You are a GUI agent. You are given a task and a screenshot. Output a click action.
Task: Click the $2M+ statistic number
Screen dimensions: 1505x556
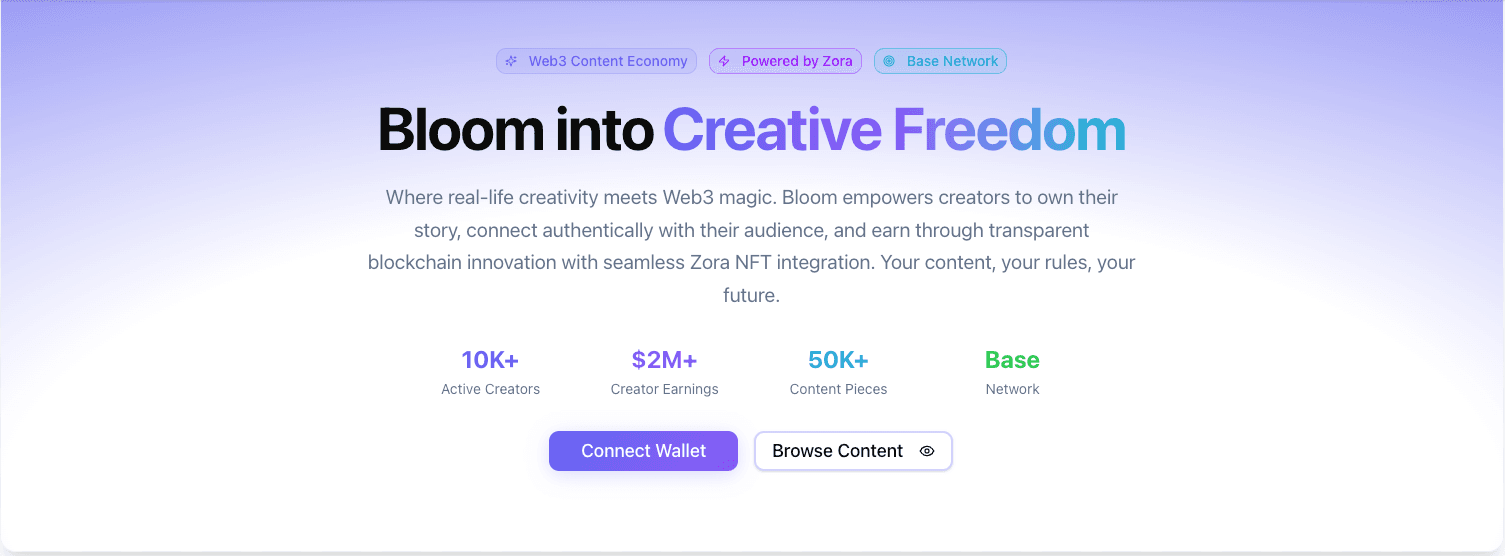click(664, 360)
